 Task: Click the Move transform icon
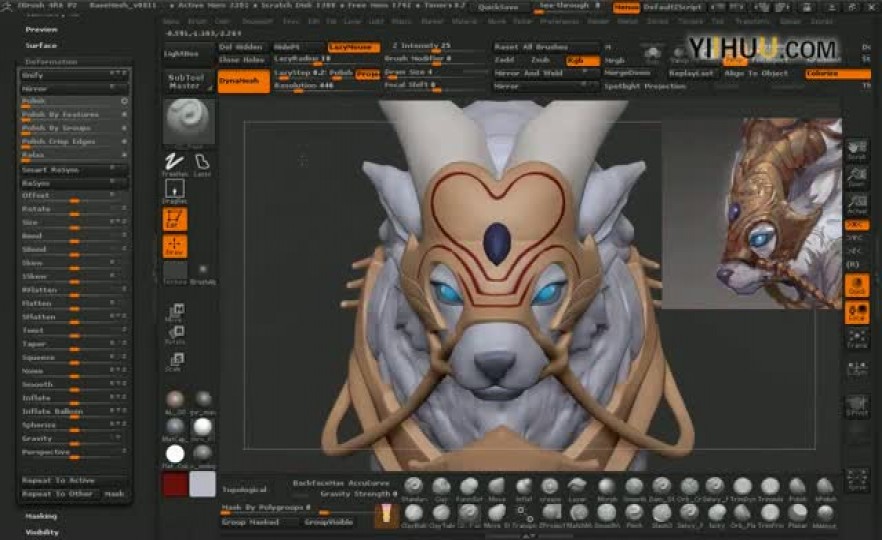[x=175, y=312]
